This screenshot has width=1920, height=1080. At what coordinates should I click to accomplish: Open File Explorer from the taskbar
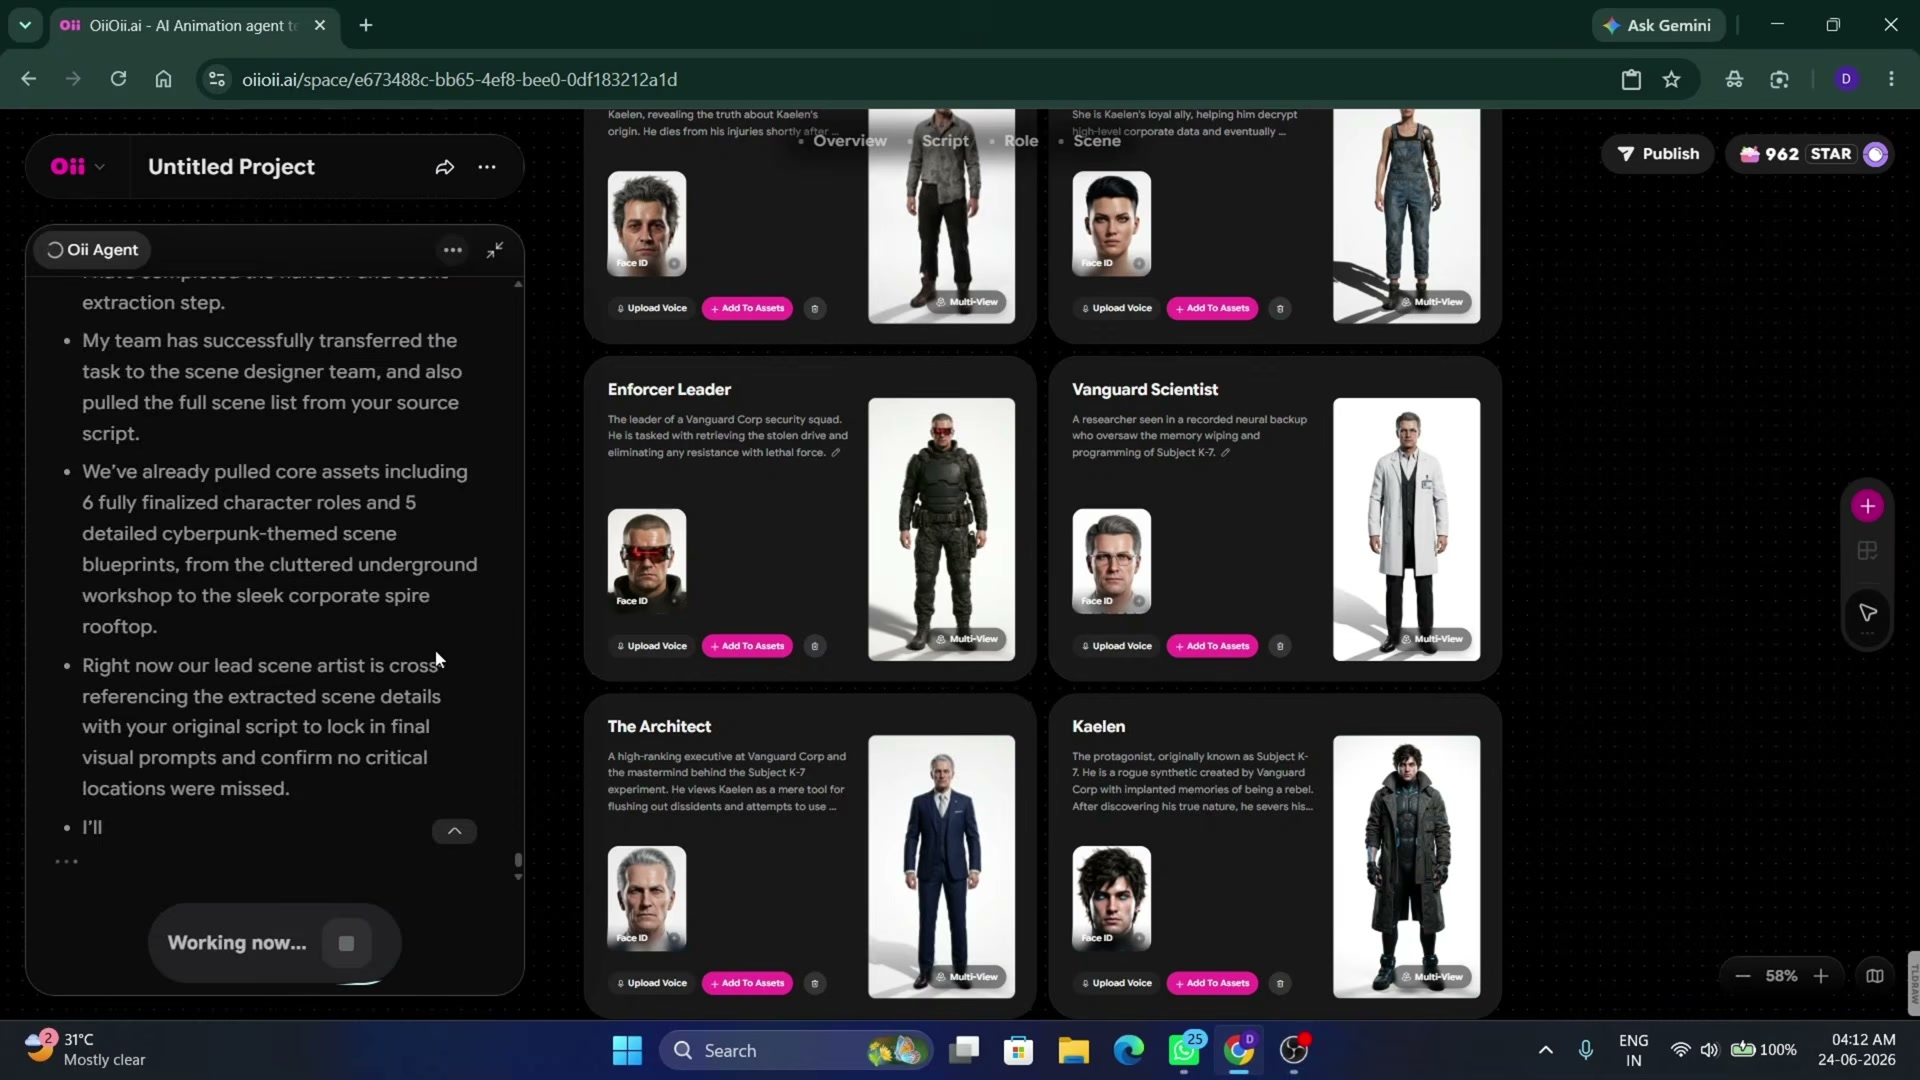click(x=1073, y=1050)
